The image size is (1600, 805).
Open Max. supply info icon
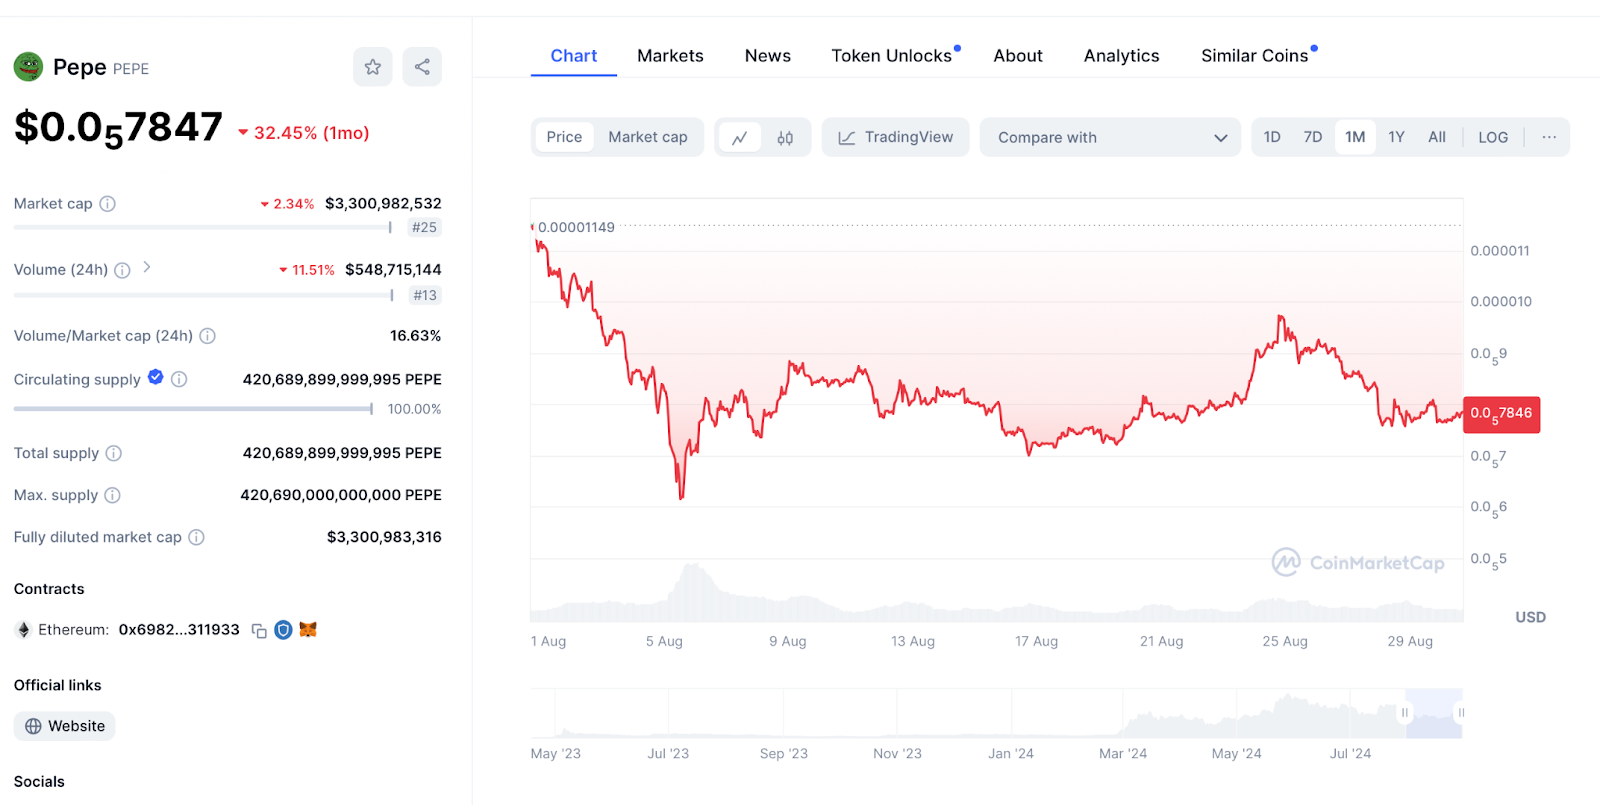(x=112, y=495)
